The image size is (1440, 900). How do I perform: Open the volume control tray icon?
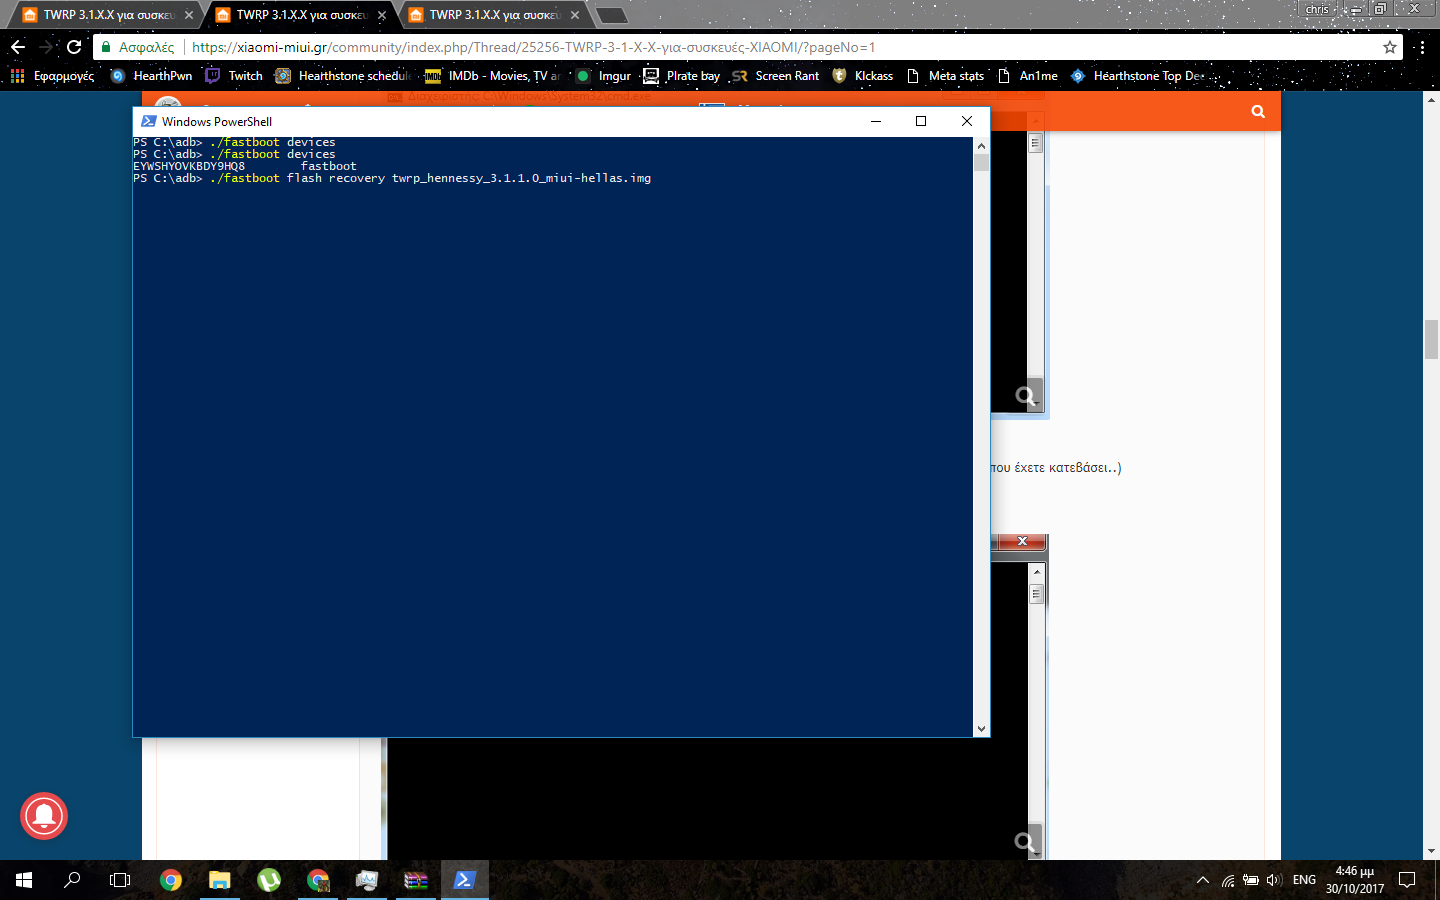[x=1274, y=880]
